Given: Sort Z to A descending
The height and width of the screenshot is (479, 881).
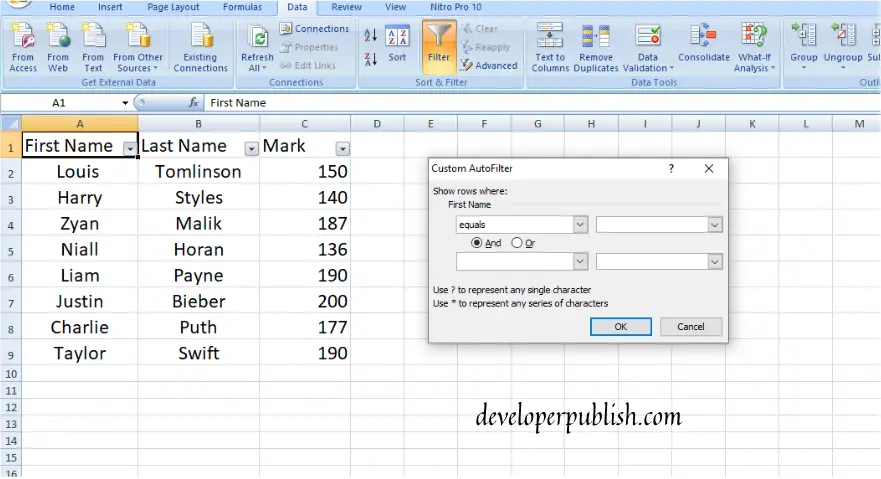Looking at the screenshot, I should point(370,59).
